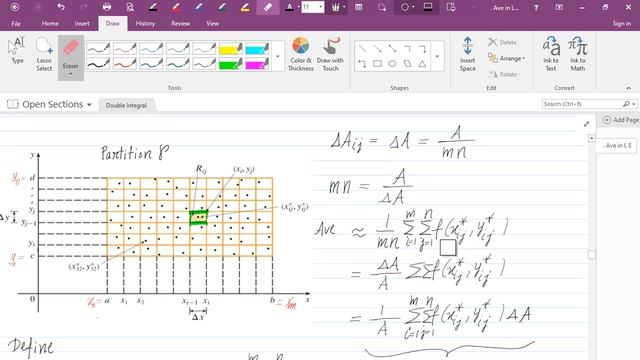Click the Add Page button
The image size is (640, 360).
[x=620, y=120]
